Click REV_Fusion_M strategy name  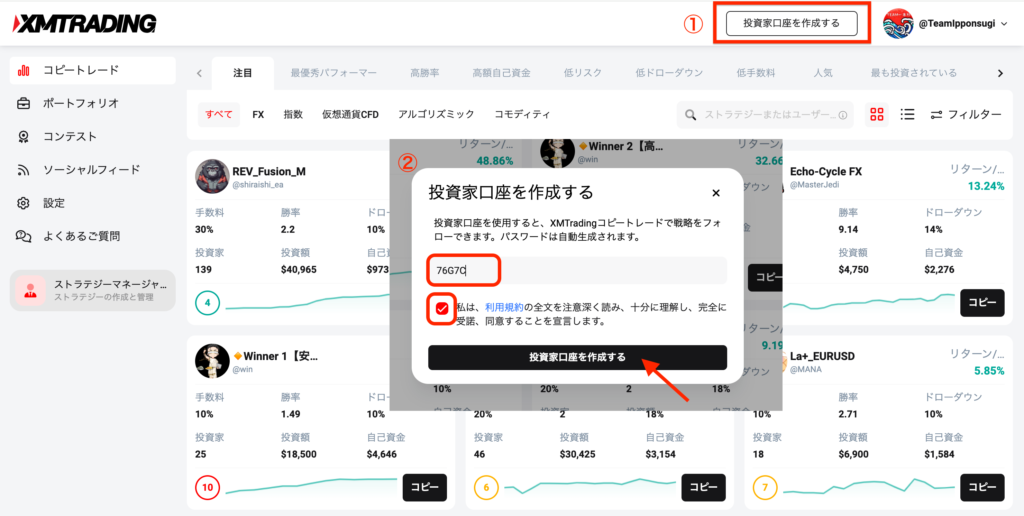(269, 172)
